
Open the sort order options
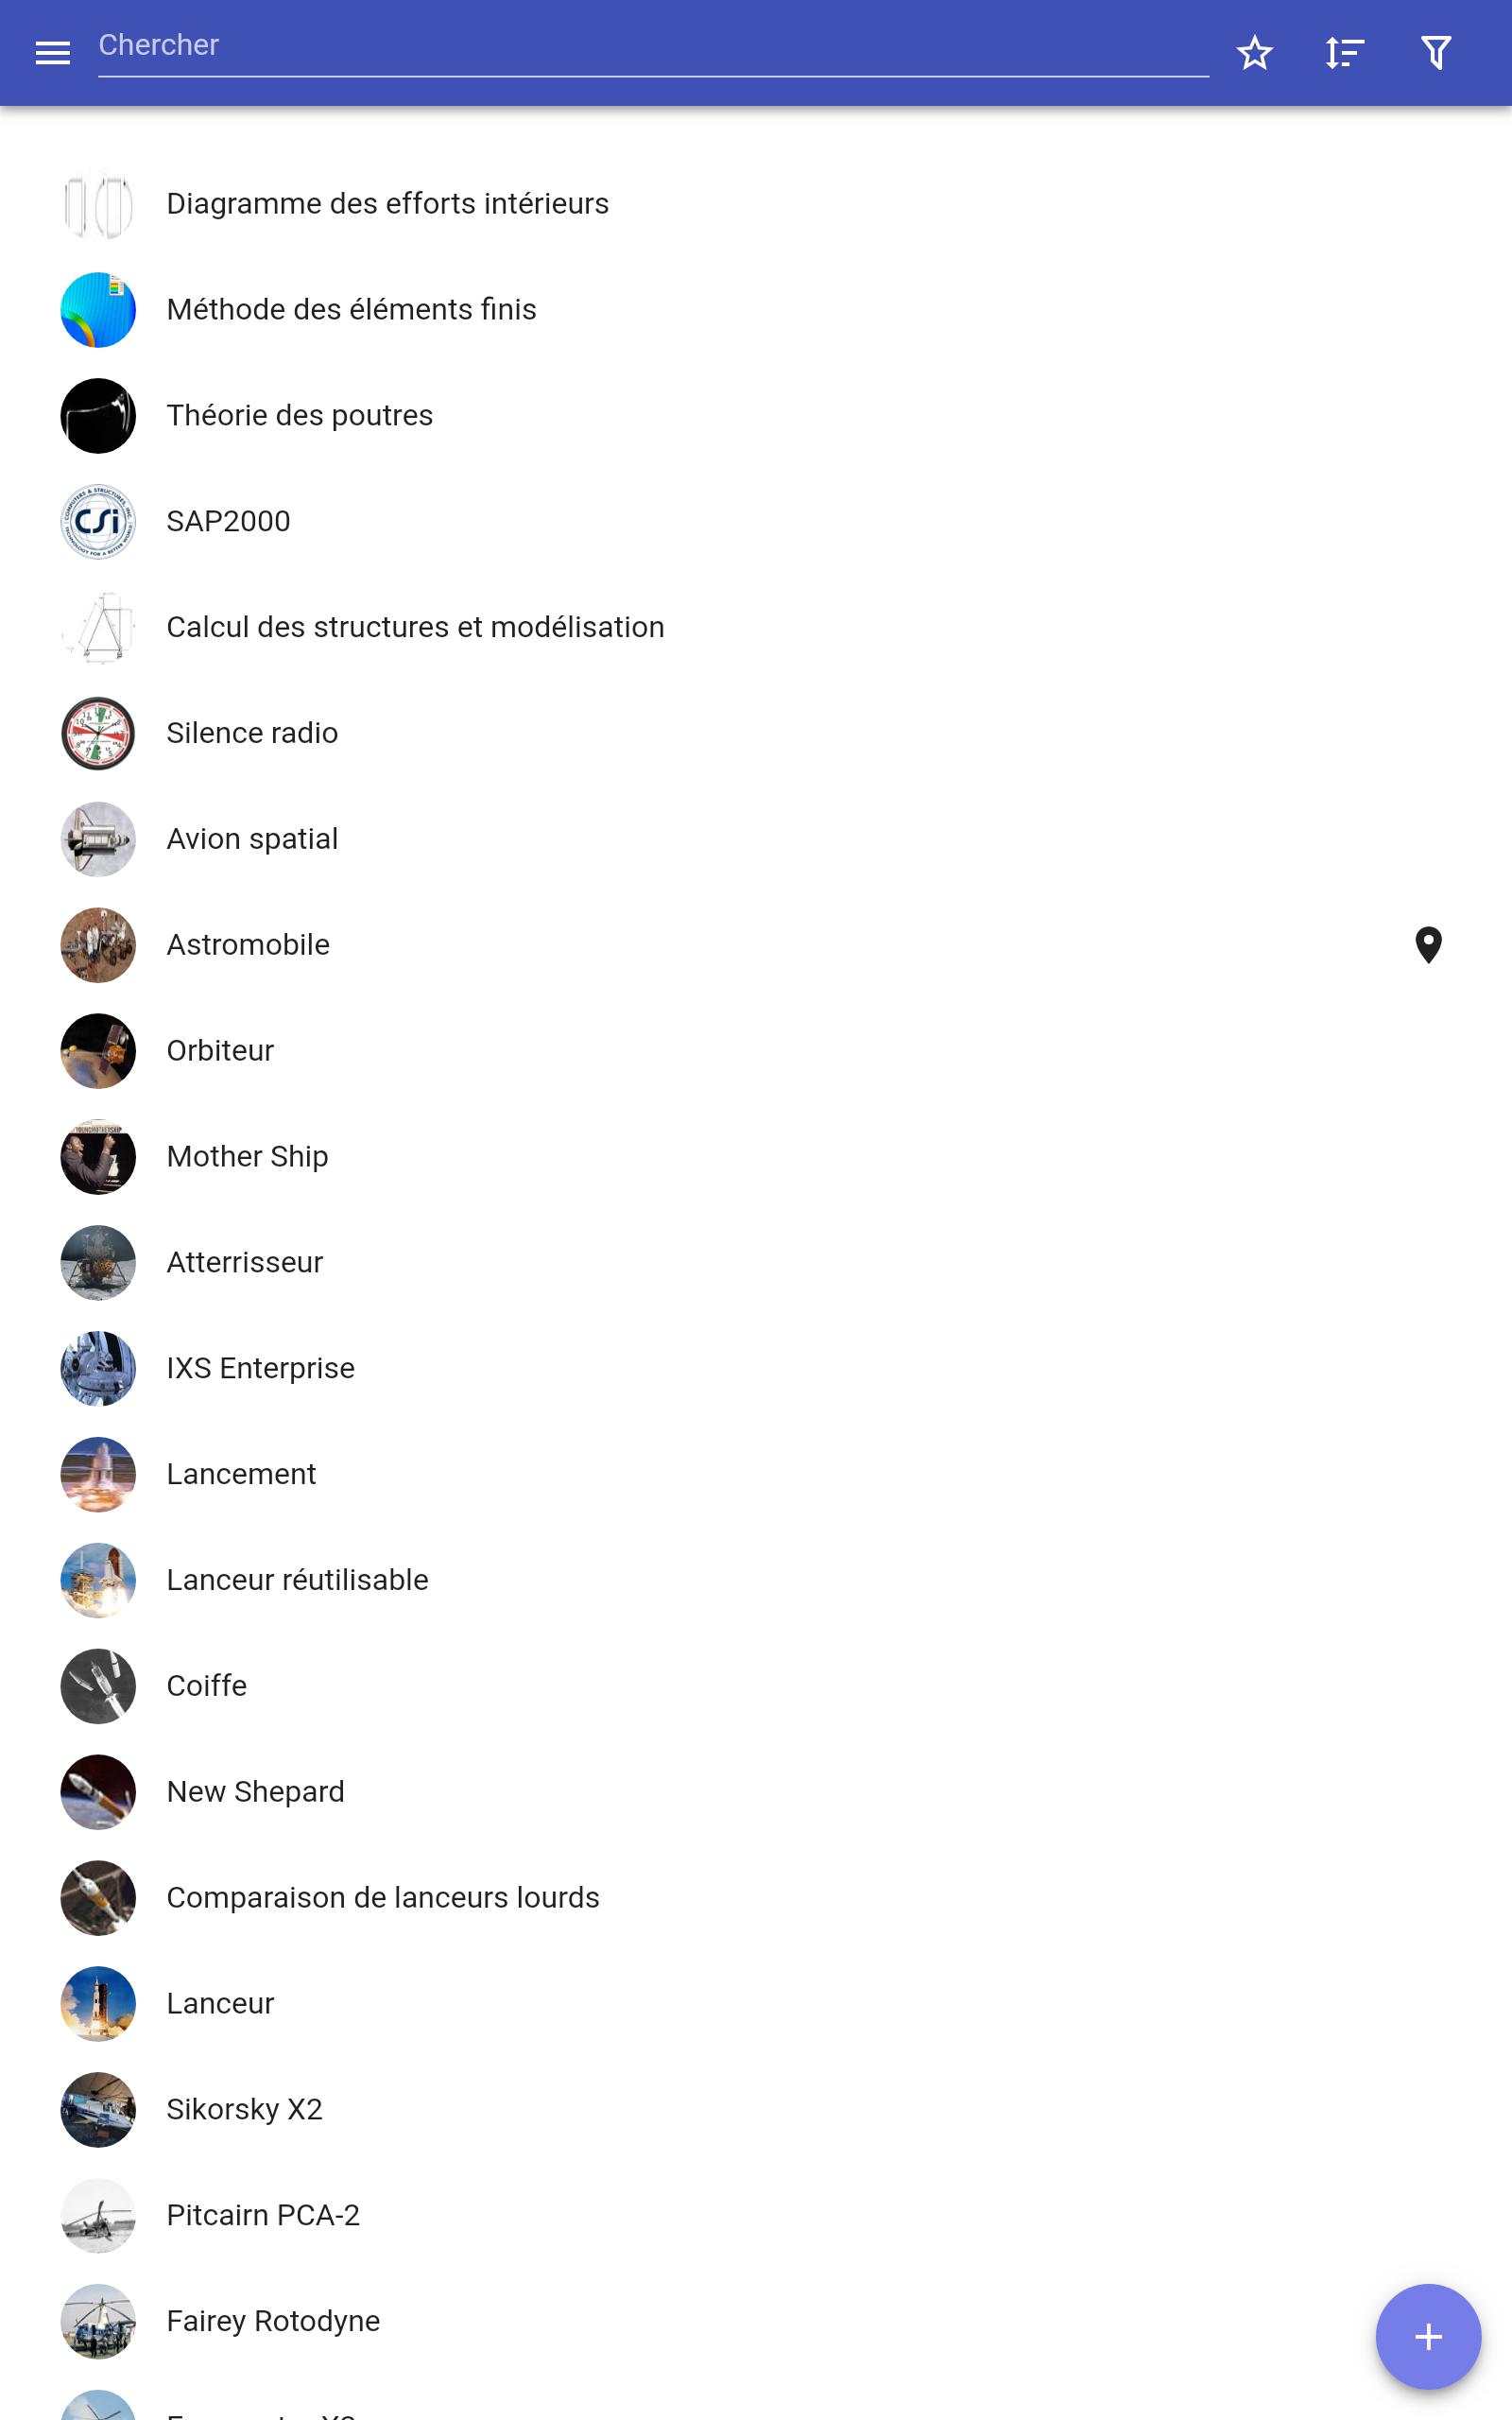click(x=1344, y=53)
